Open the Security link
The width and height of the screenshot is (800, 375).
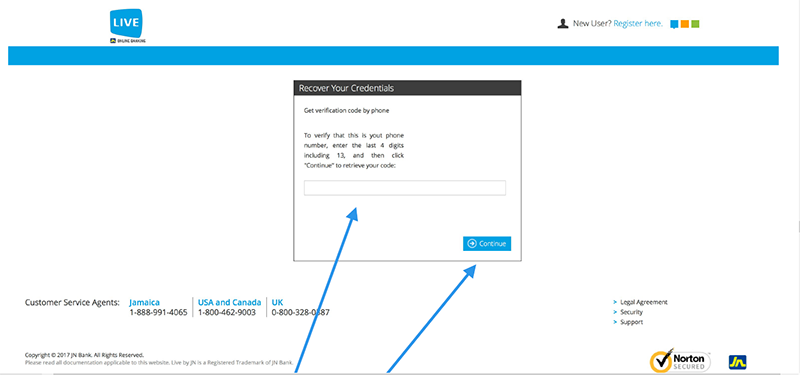tap(632, 312)
